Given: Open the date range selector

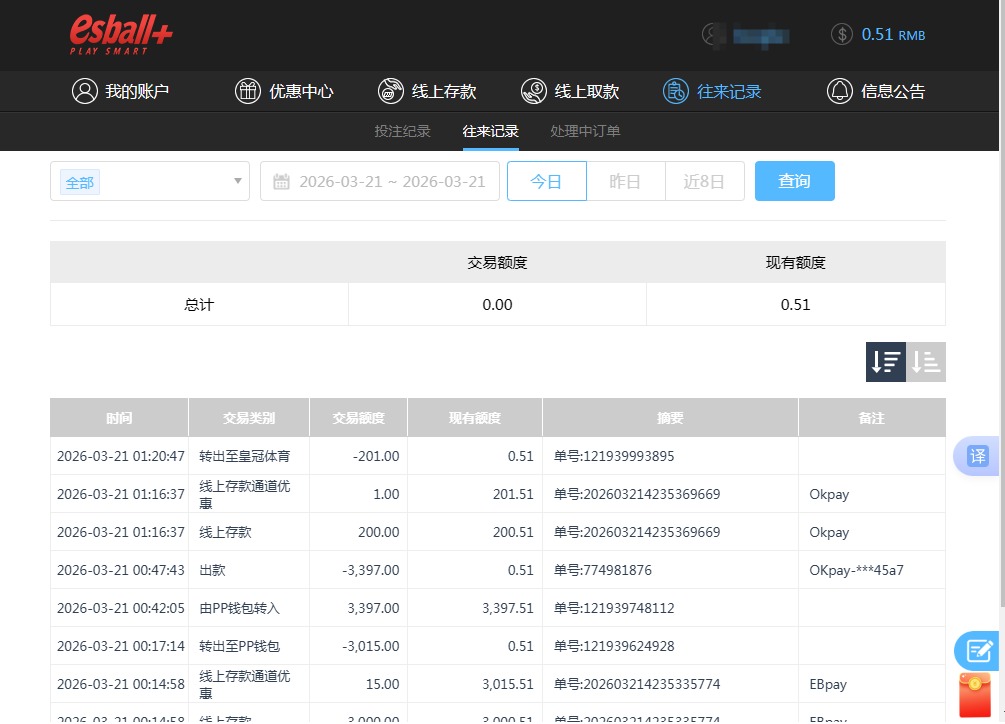Looking at the screenshot, I should (380, 181).
